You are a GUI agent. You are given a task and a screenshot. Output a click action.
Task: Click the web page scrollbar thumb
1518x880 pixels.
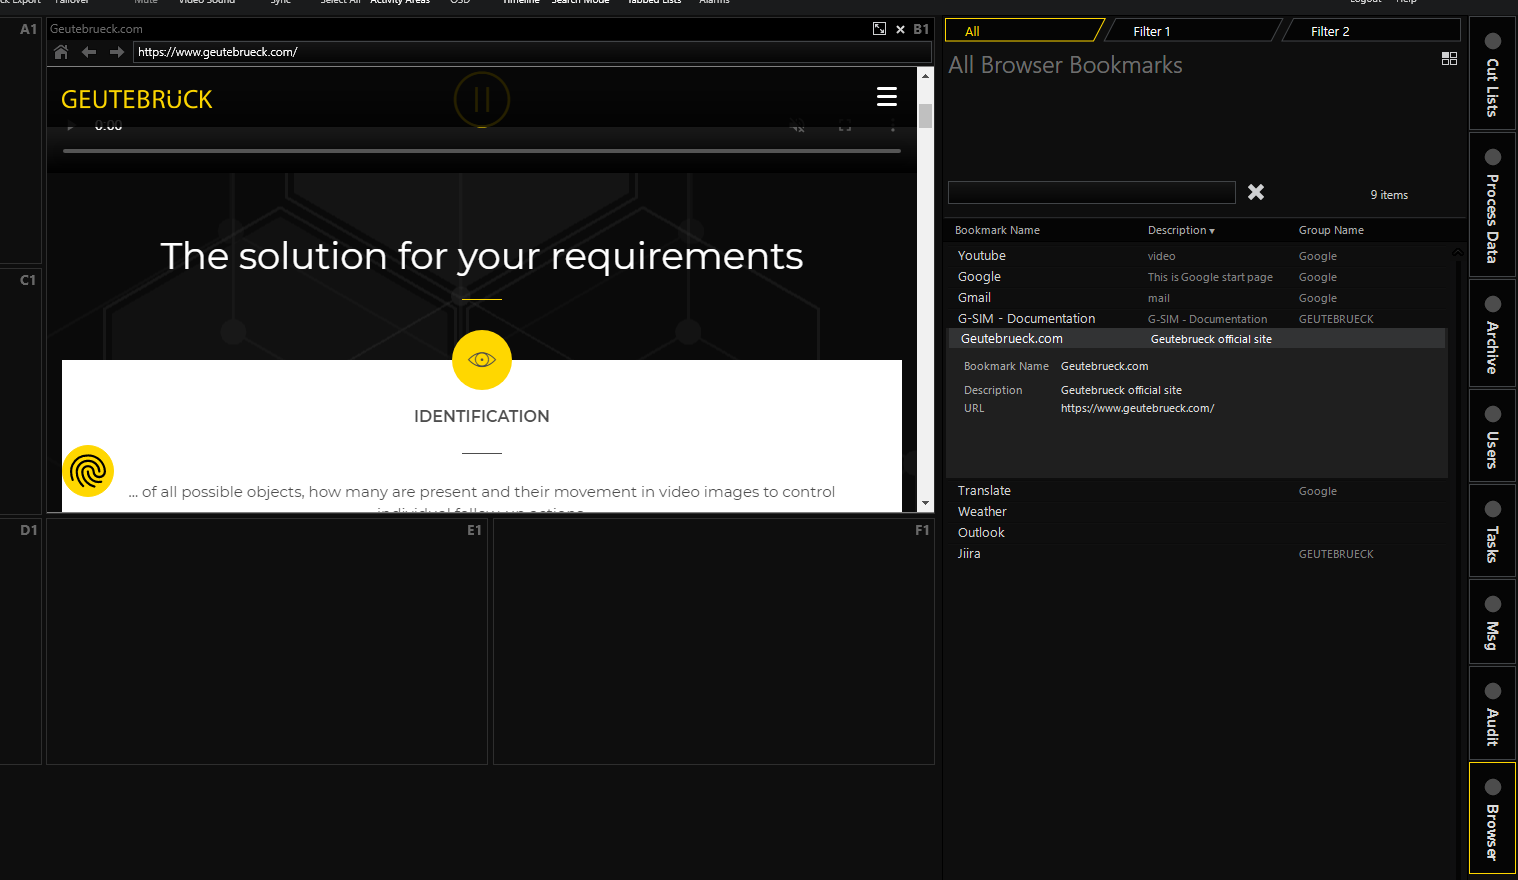[925, 115]
